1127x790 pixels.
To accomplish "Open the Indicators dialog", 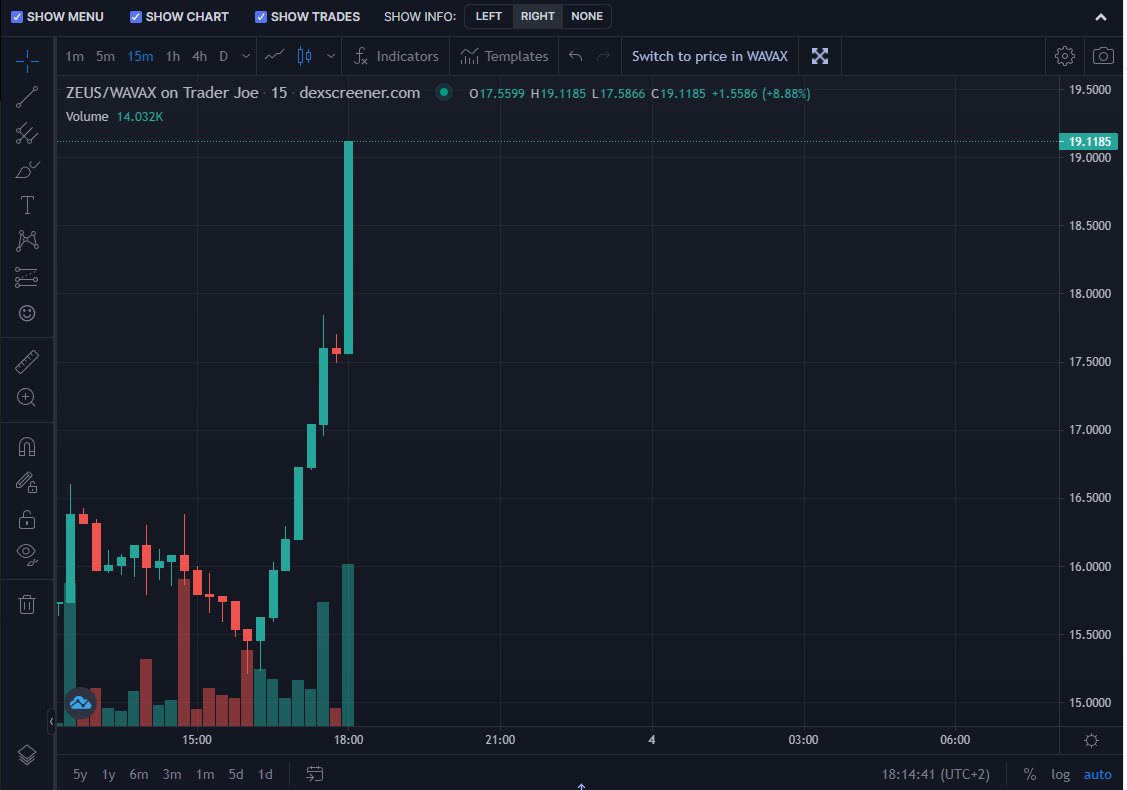I will tap(396, 56).
